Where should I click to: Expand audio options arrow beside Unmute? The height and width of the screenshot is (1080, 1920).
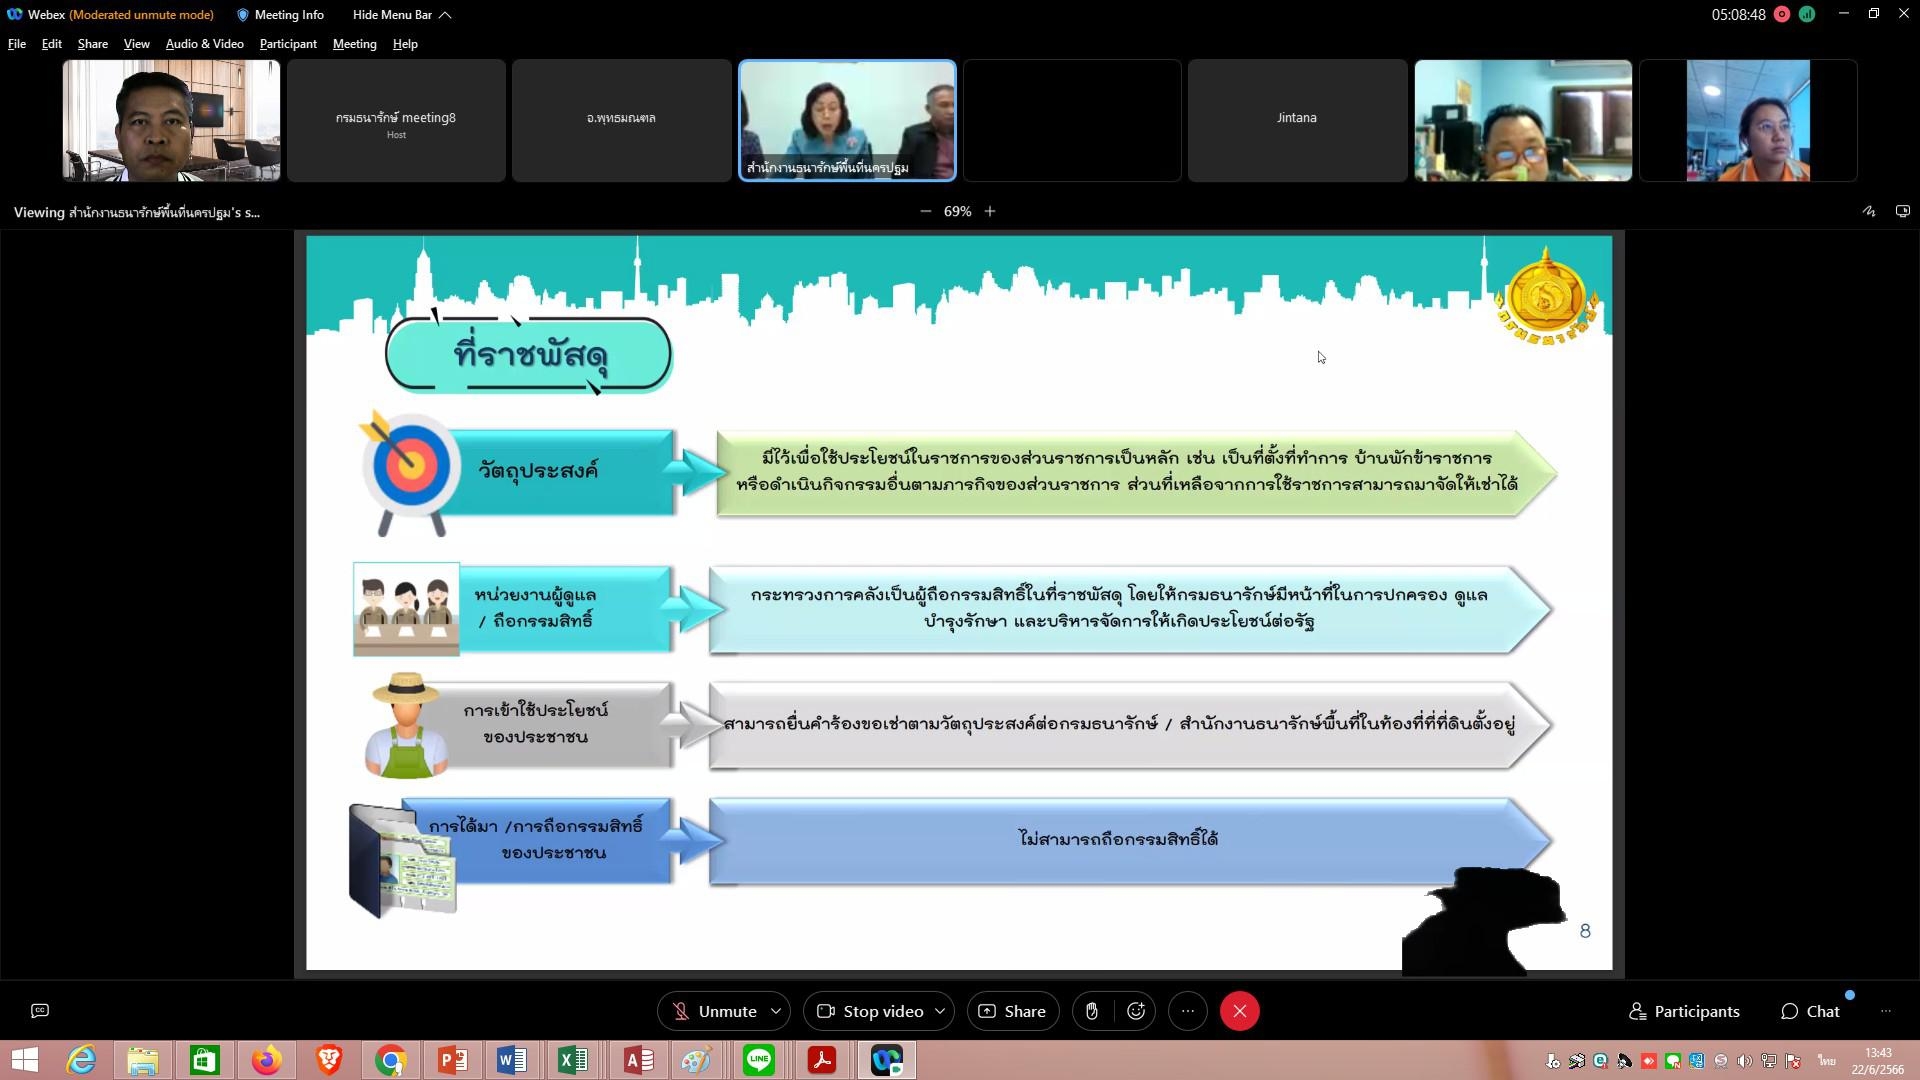776,1011
